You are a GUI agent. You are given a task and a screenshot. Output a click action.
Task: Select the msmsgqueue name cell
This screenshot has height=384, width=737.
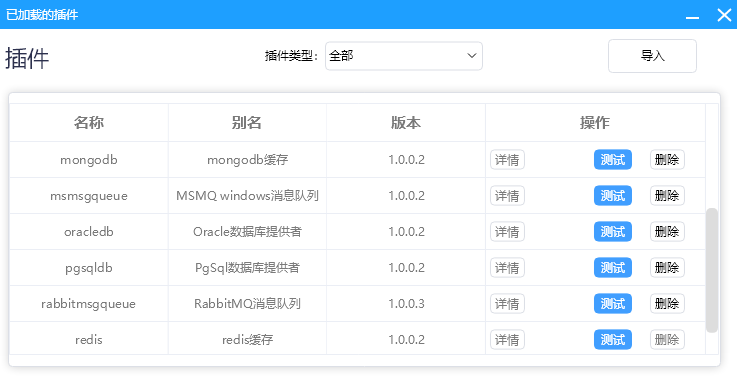[x=89, y=196]
